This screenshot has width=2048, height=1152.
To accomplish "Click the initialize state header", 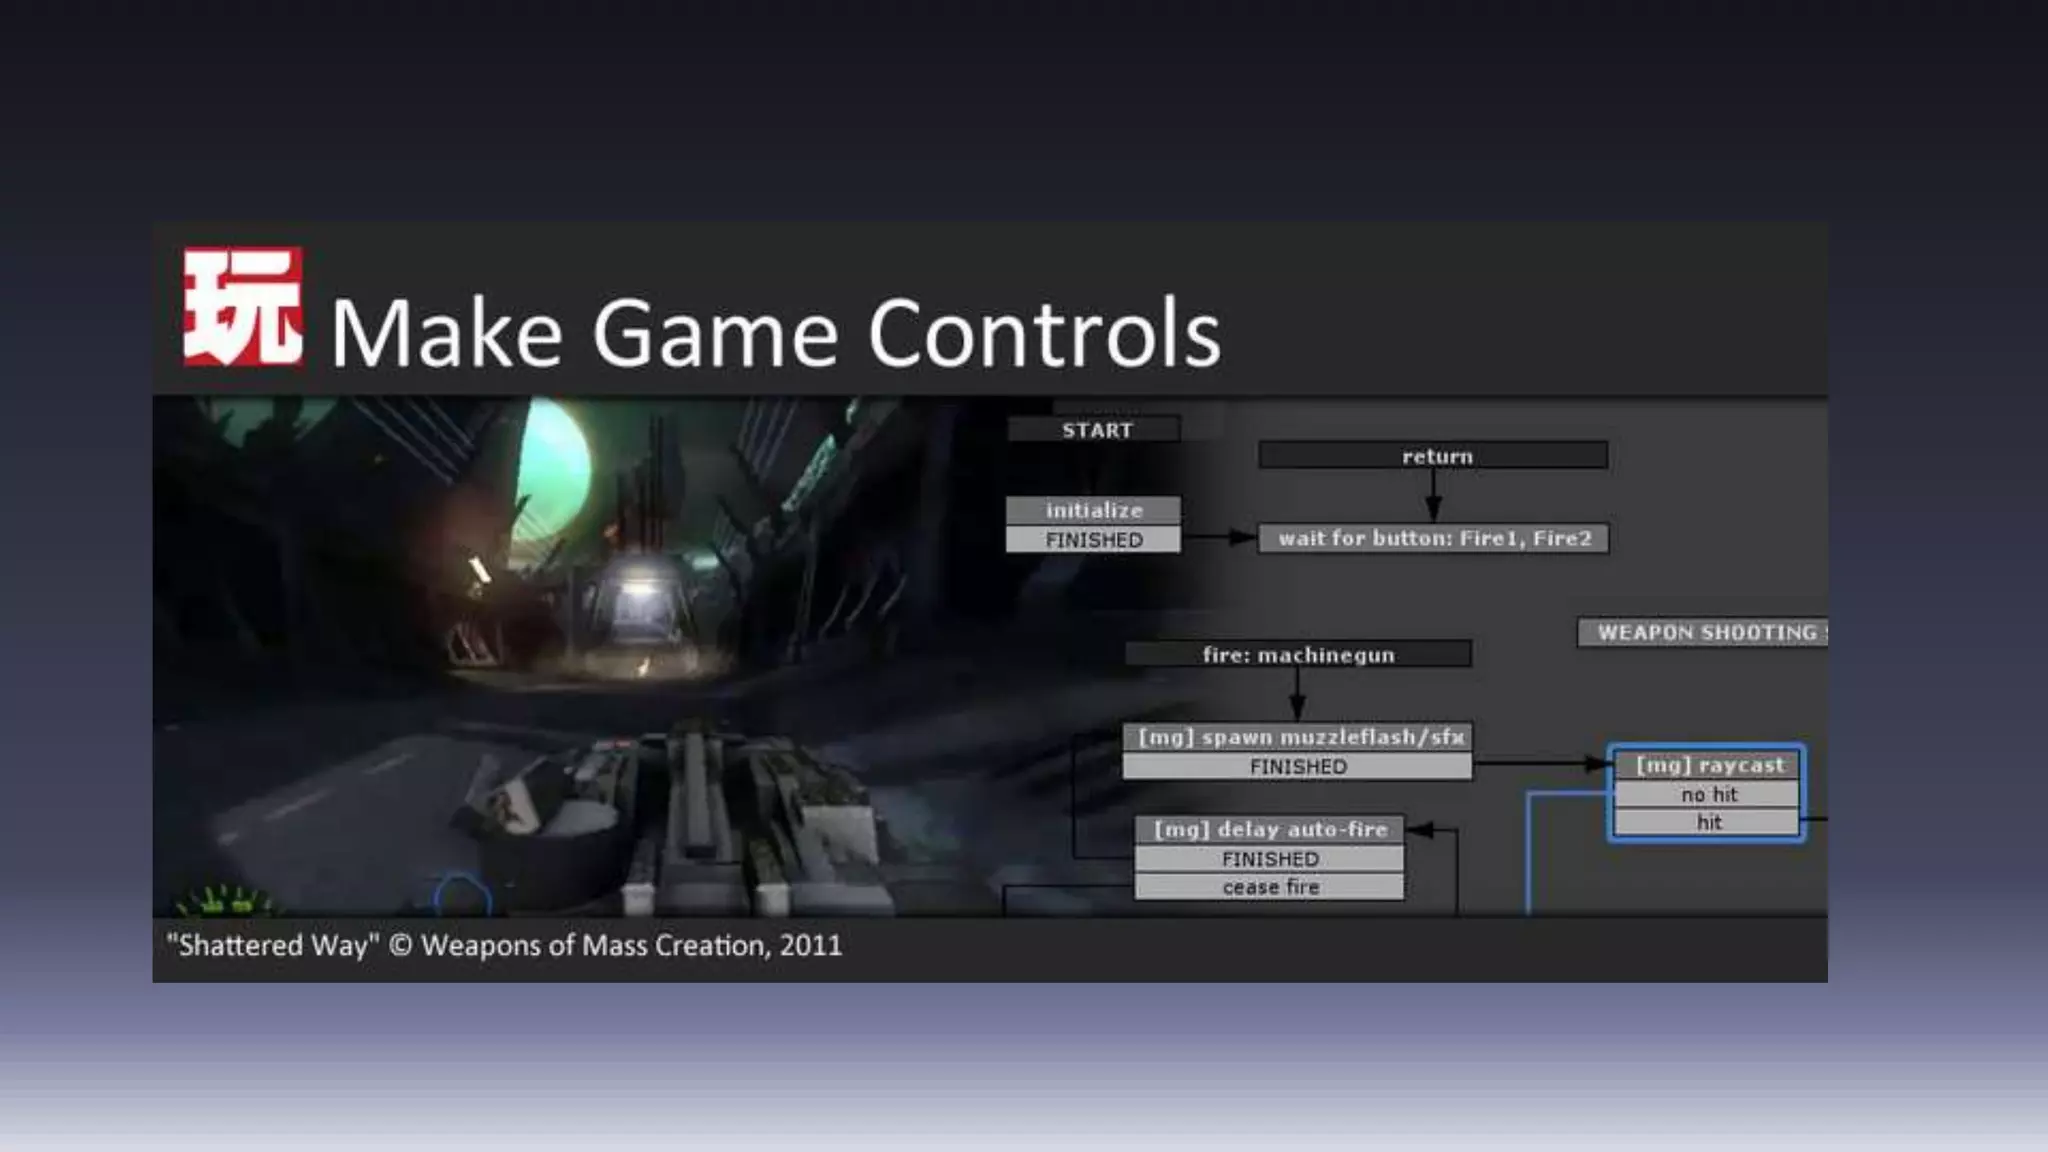I will point(1093,510).
